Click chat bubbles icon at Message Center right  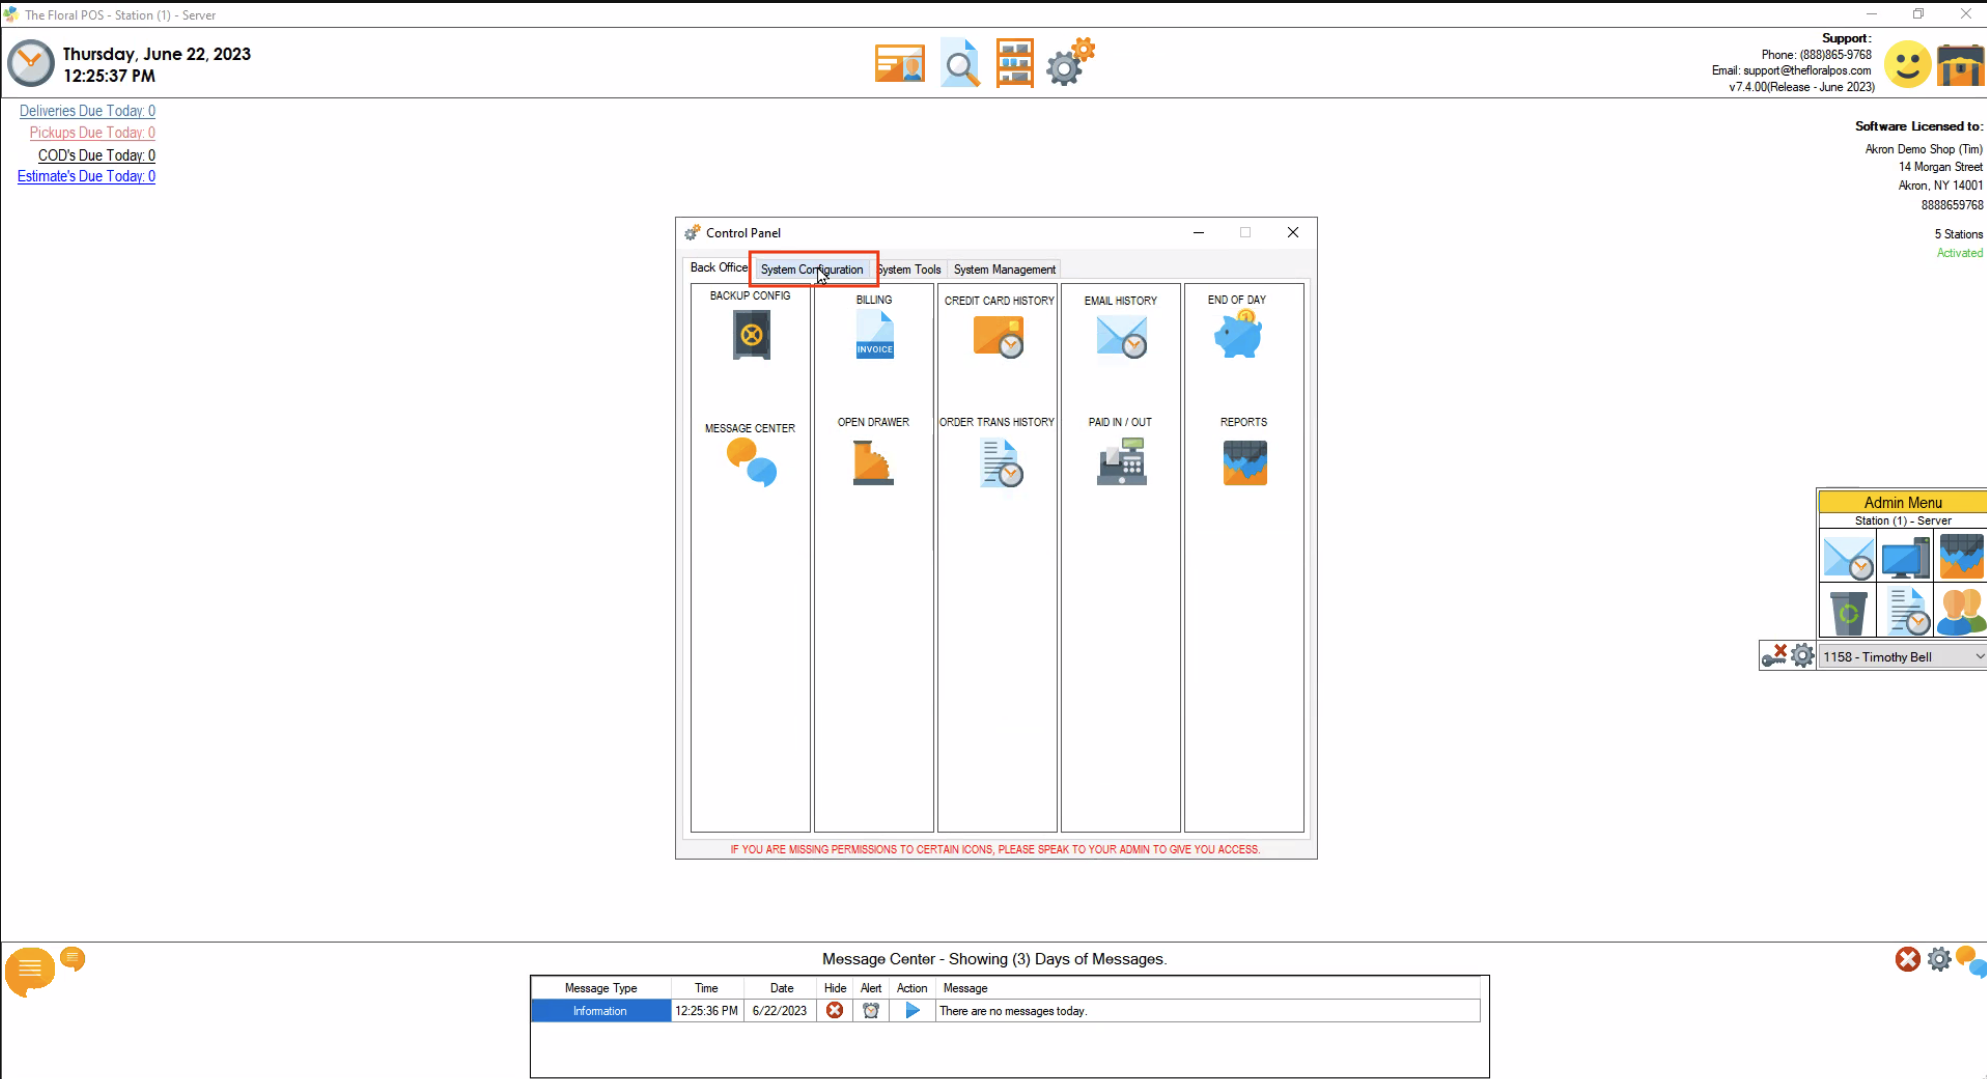[x=1971, y=961]
